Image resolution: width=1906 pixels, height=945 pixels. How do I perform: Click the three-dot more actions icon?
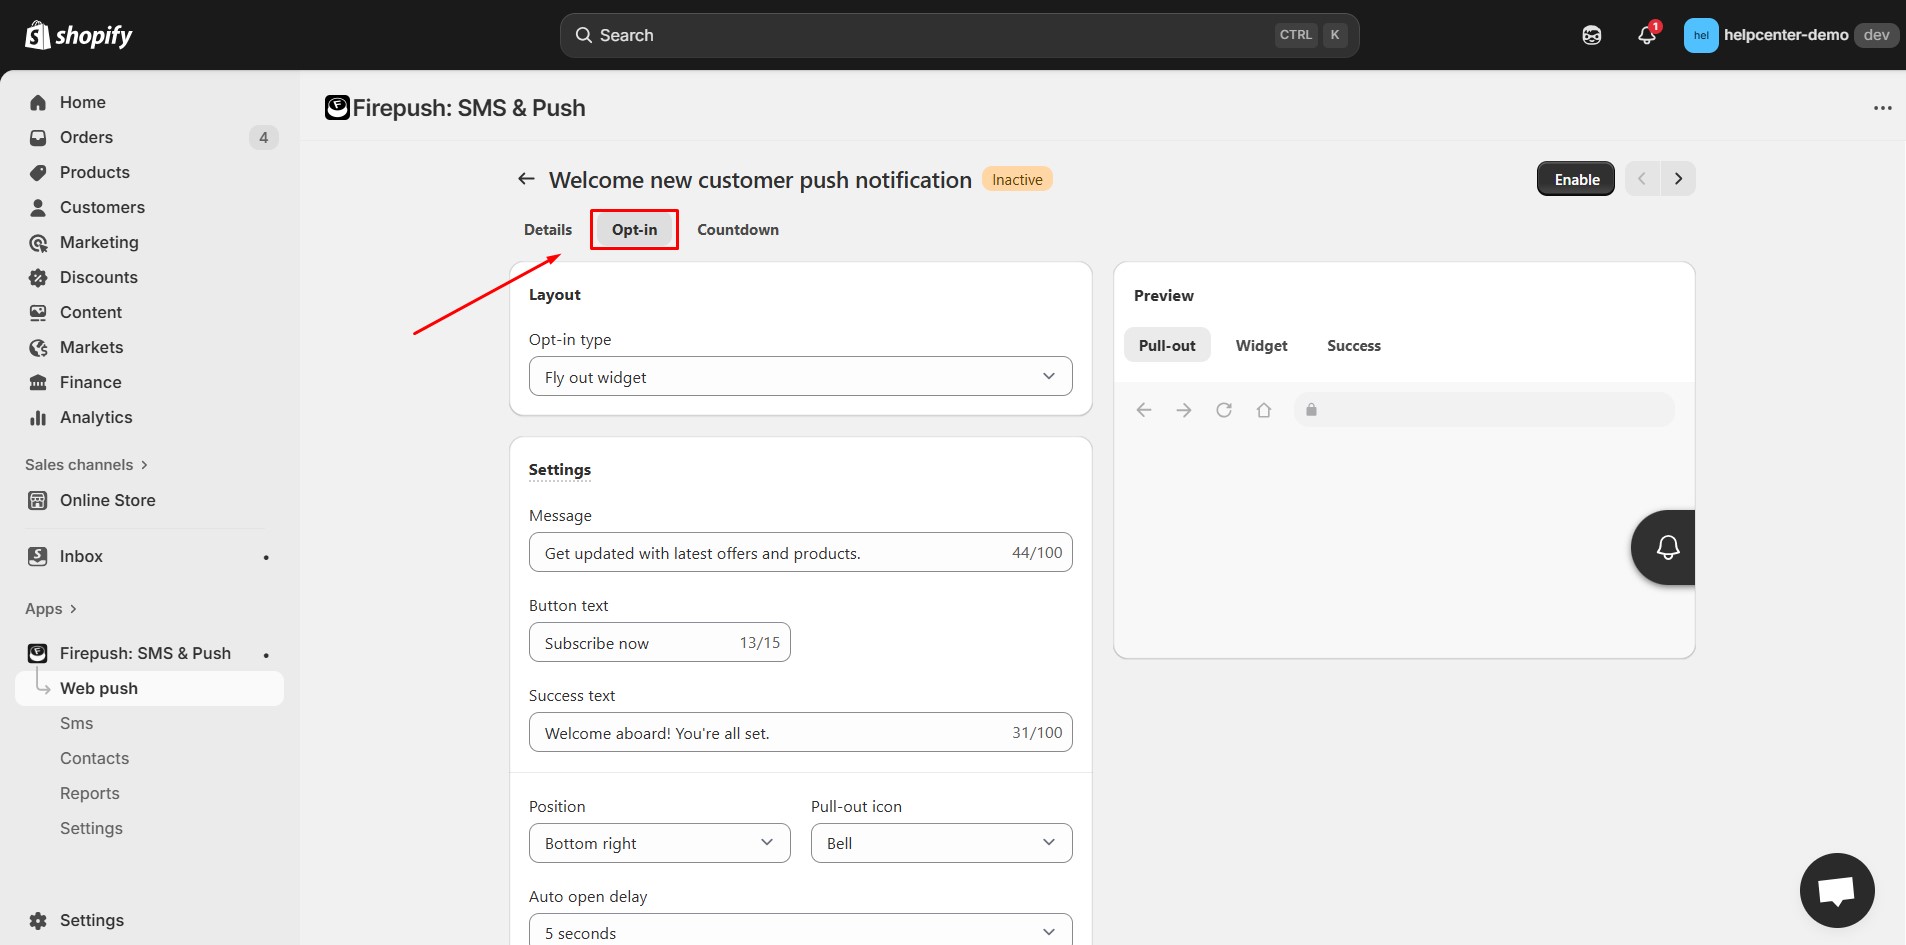[x=1882, y=108]
